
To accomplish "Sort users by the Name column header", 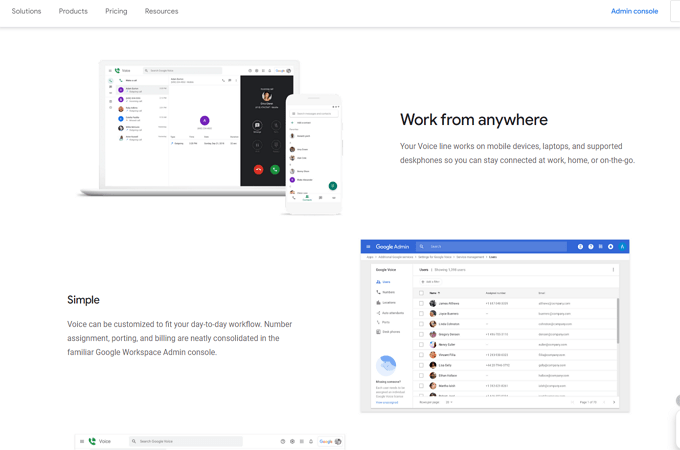I will pyautogui.click(x=435, y=293).
